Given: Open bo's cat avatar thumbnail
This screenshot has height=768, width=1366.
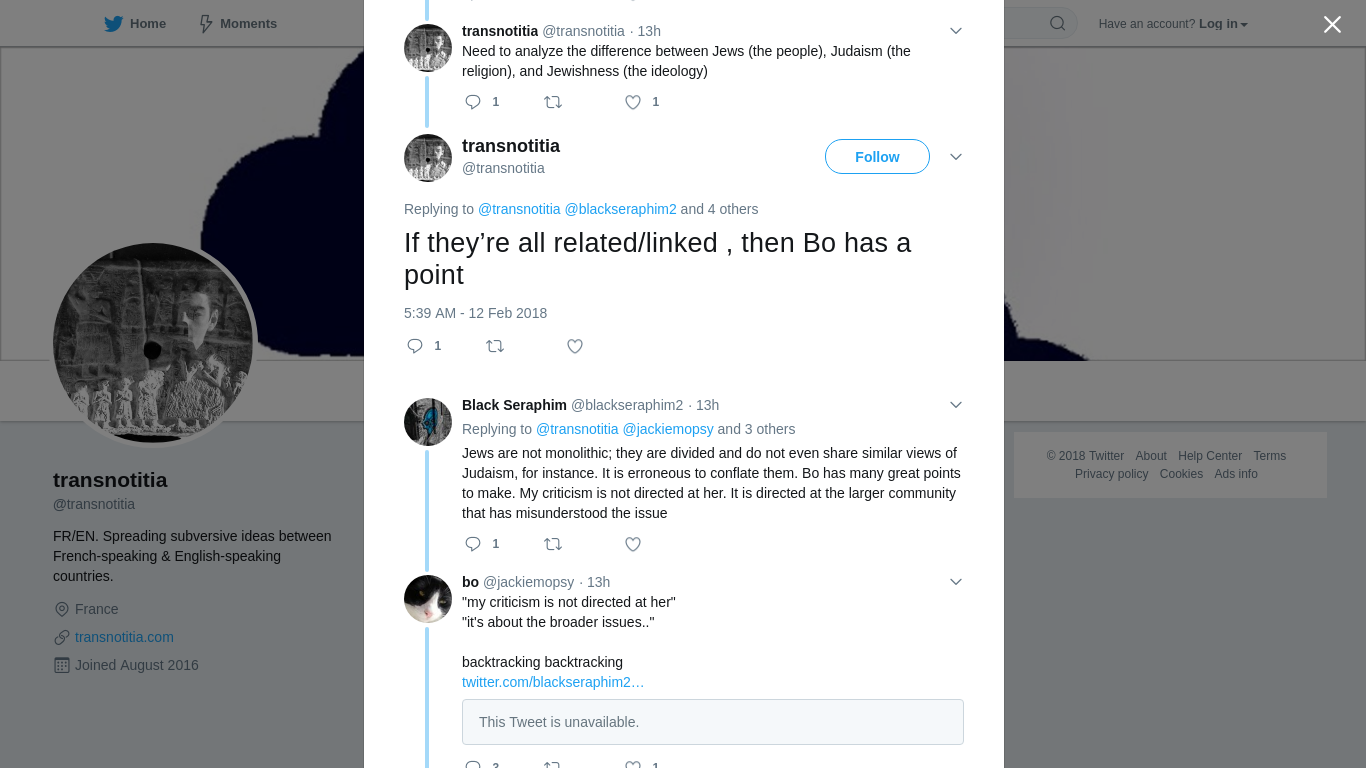Looking at the screenshot, I should point(428,599).
